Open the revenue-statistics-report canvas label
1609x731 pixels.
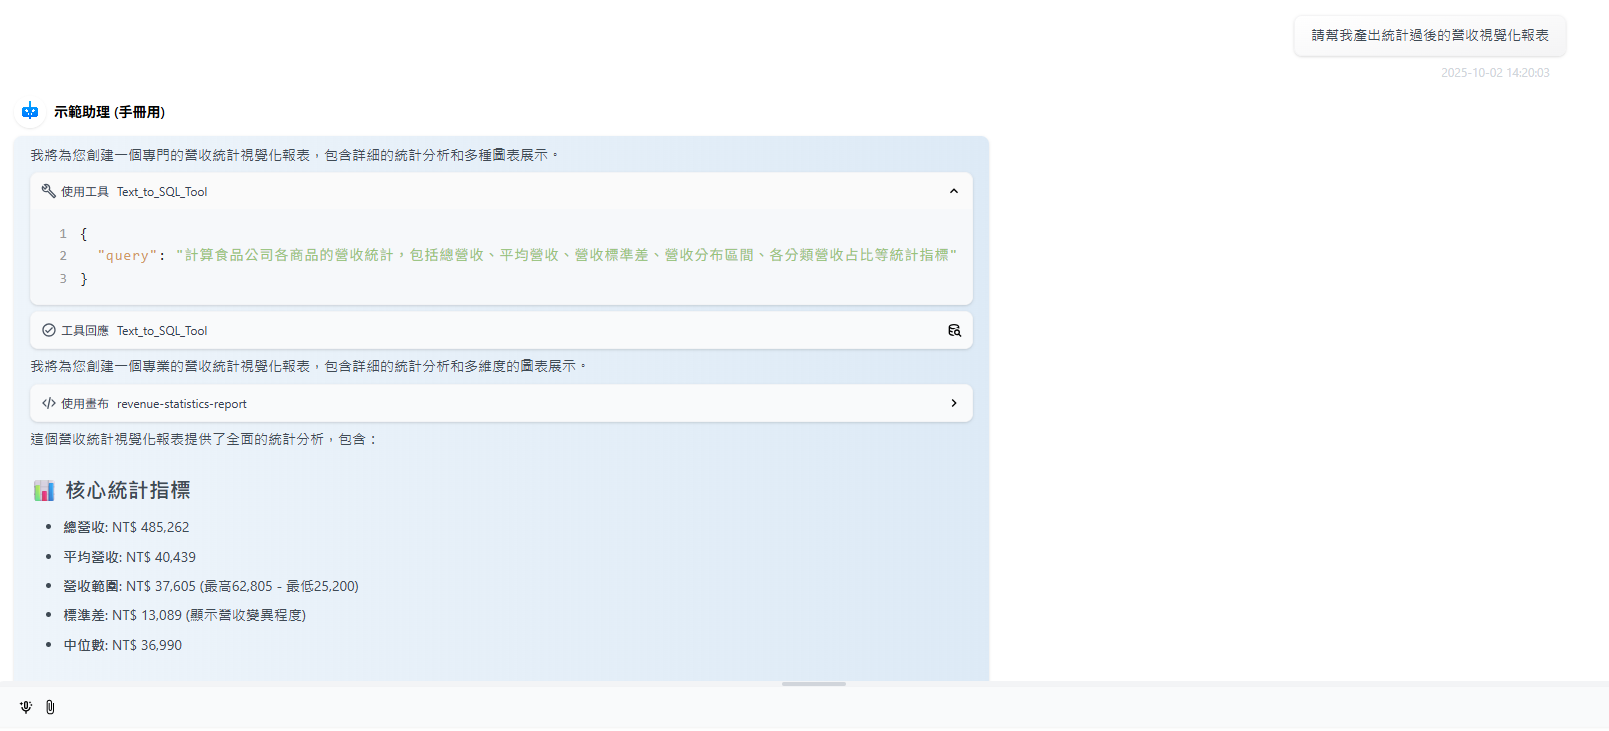pyautogui.click(x=181, y=404)
